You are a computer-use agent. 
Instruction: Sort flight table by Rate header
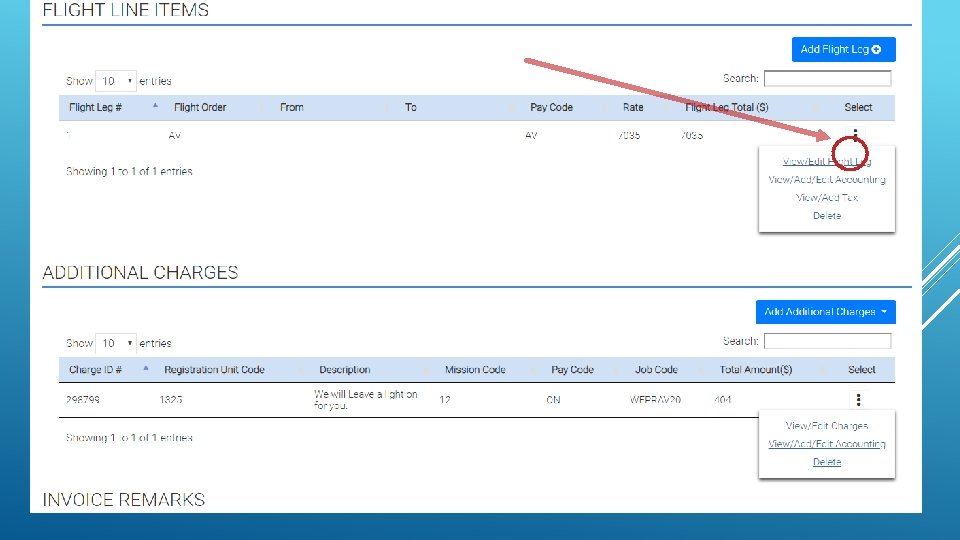pos(633,107)
